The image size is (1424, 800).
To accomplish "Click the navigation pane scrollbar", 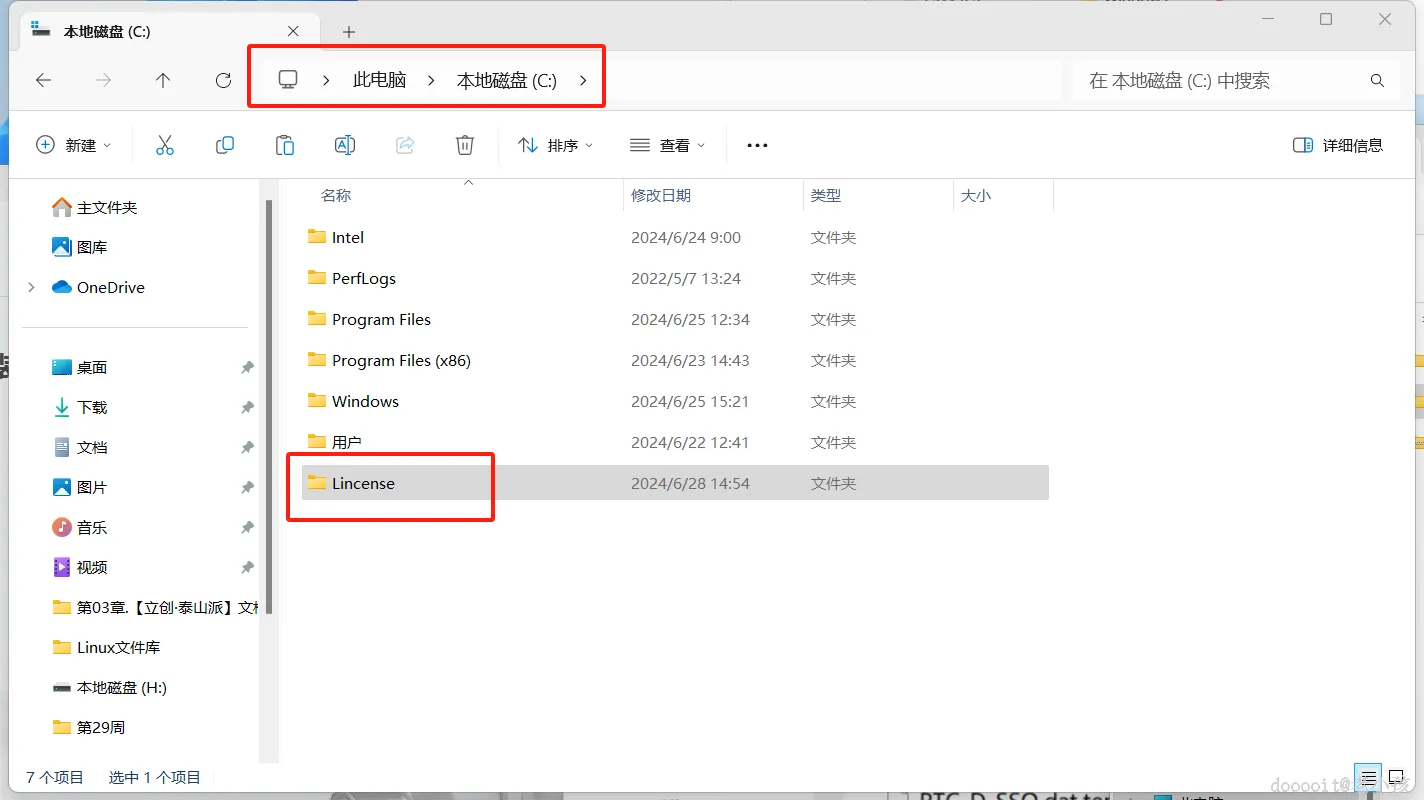I will (268, 405).
